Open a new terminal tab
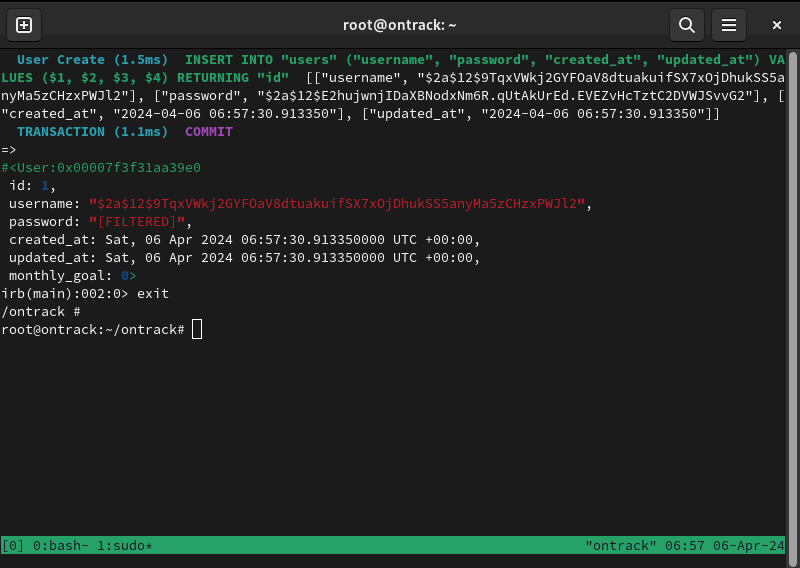 click(24, 25)
